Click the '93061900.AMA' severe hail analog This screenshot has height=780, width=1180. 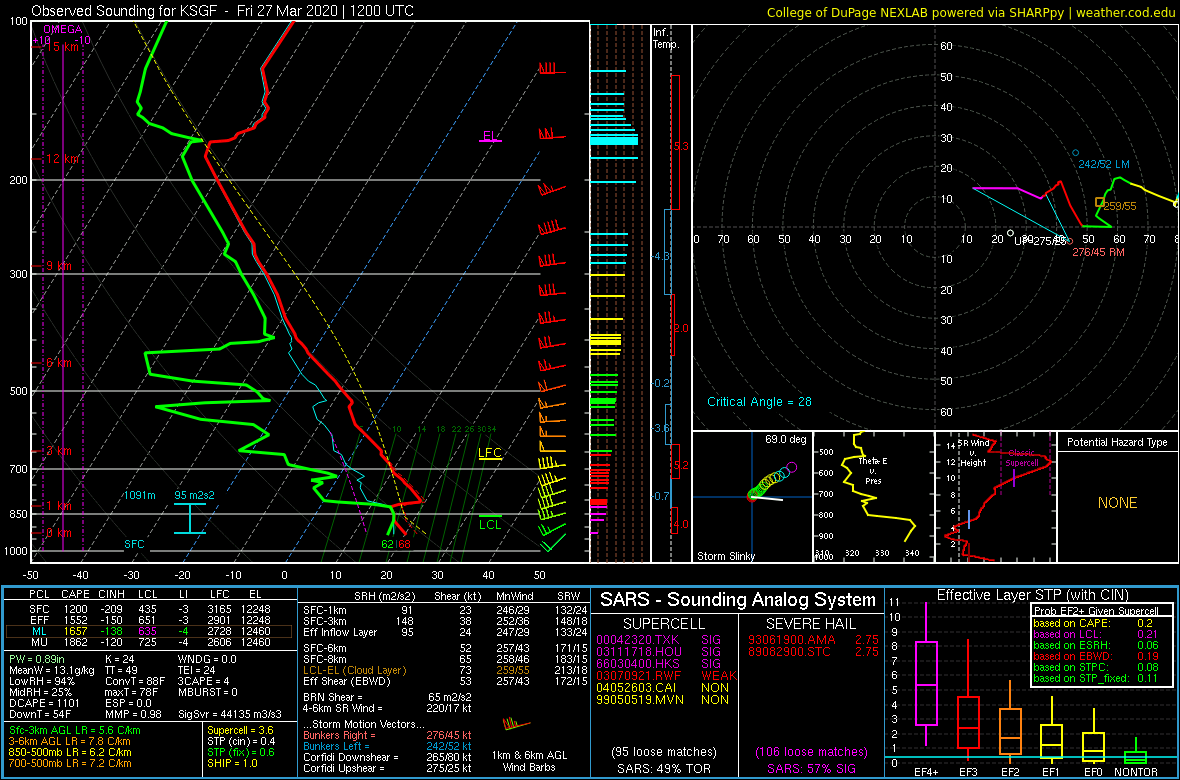coord(786,640)
